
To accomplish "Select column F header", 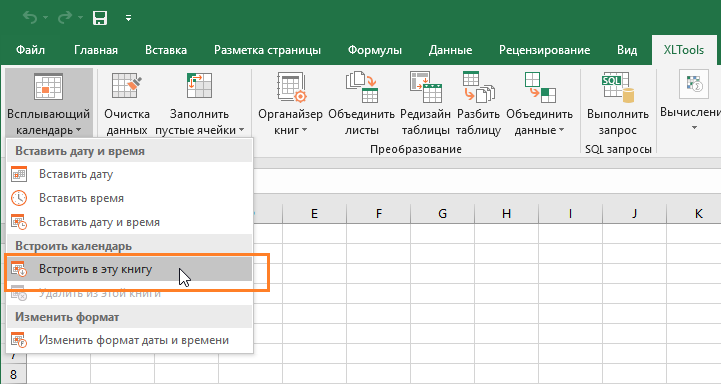I will click(x=378, y=213).
